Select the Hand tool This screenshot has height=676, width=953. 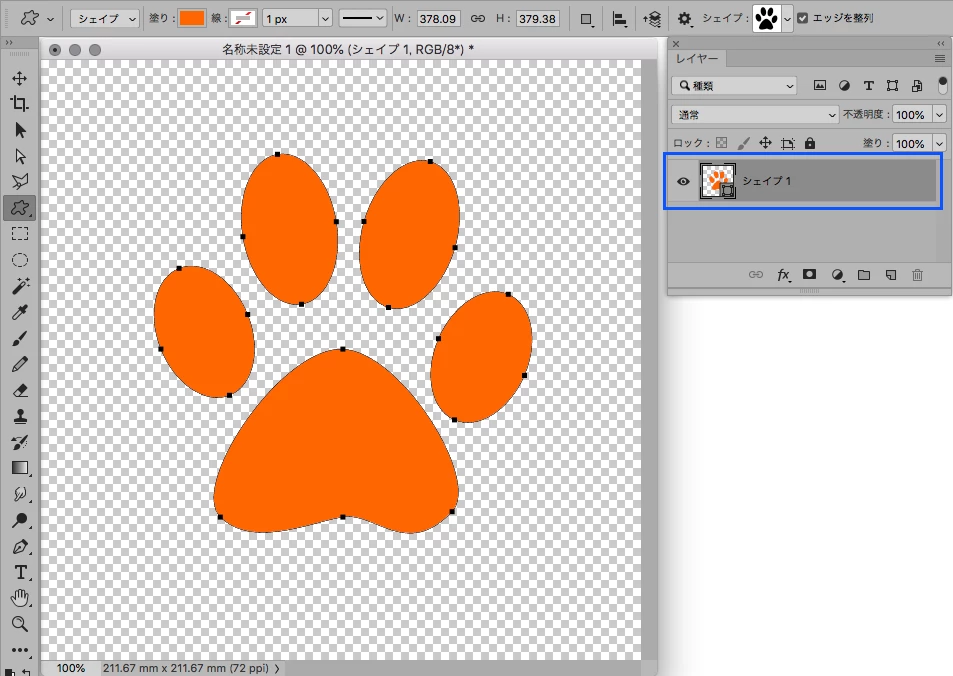click(x=19, y=598)
